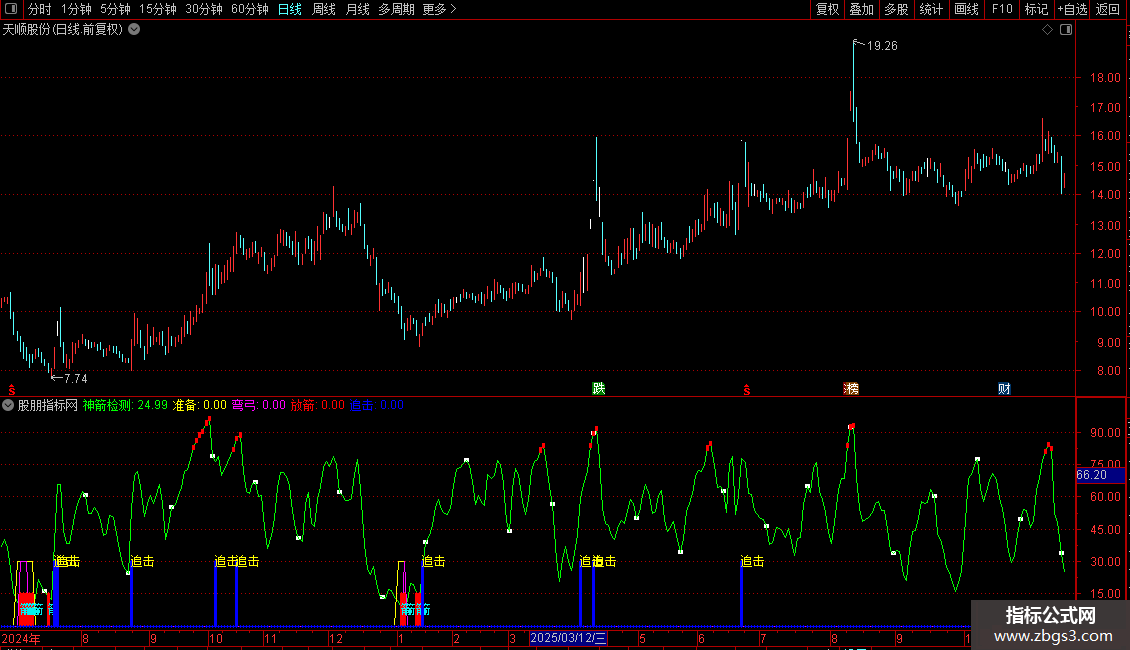Click the diamond icon at chart top-right

click(1048, 30)
